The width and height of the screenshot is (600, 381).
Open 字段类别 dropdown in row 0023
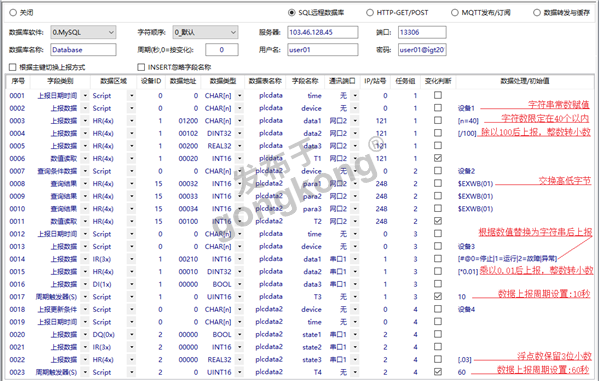(85, 372)
